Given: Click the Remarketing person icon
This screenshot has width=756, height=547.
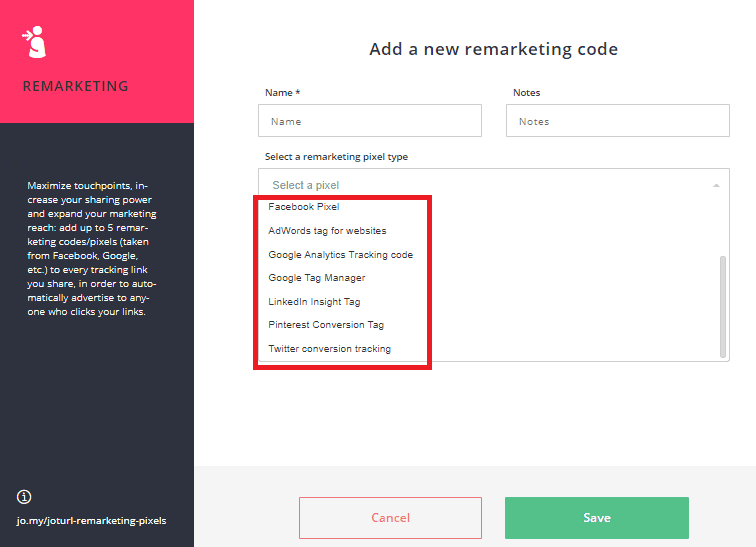Looking at the screenshot, I should click(x=35, y=42).
